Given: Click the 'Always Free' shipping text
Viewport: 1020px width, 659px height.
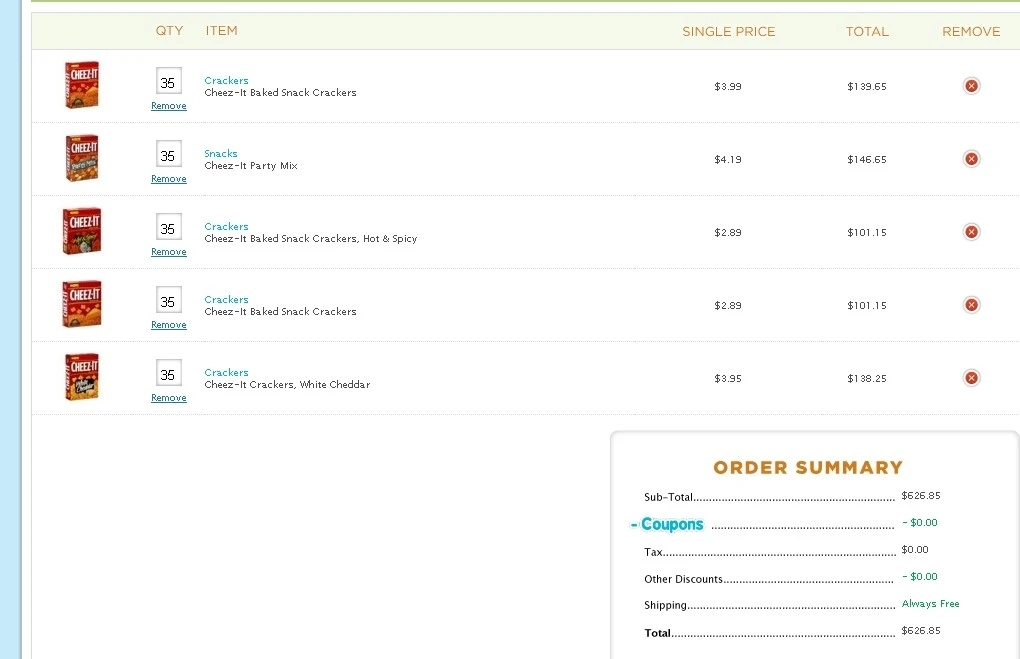Looking at the screenshot, I should 930,604.
